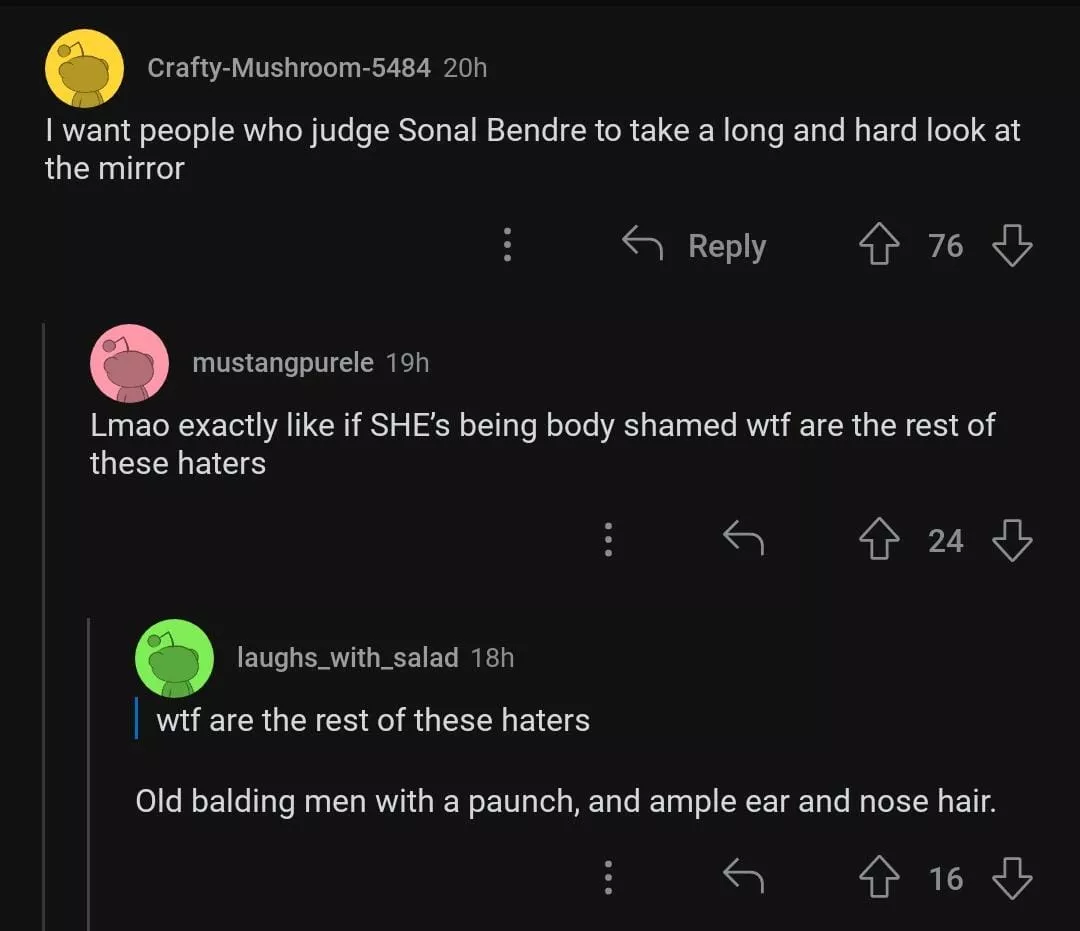Open Crafty-Mushroom-5484's user profile
Image resolution: width=1080 pixels, height=931 pixels.
point(288,68)
